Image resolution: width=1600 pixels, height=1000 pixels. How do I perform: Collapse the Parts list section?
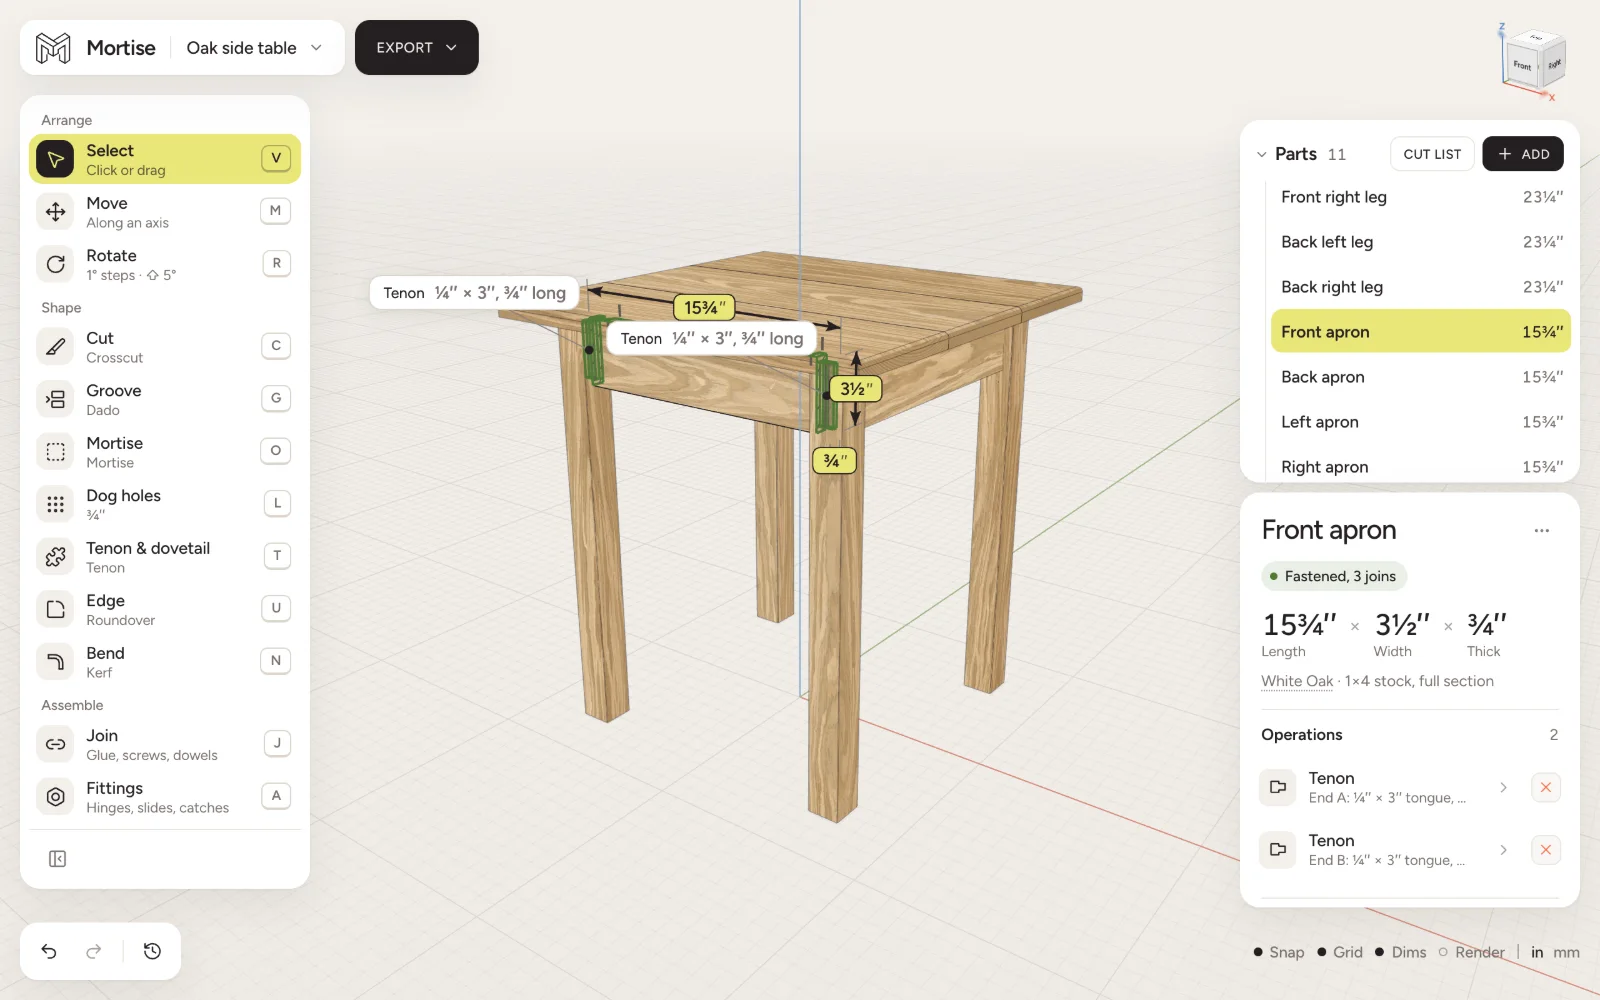point(1262,155)
